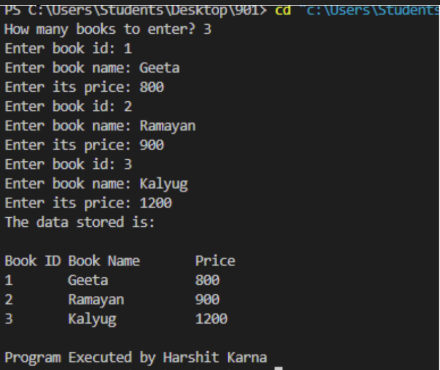Click 'Geeta' in the output table

tap(88, 280)
